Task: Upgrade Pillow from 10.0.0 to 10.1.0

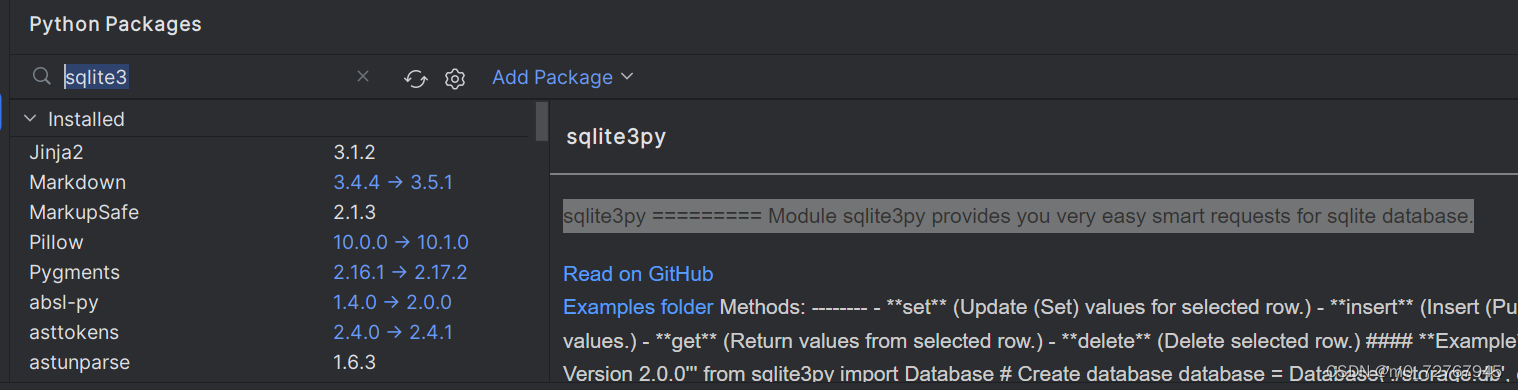Action: (x=401, y=242)
